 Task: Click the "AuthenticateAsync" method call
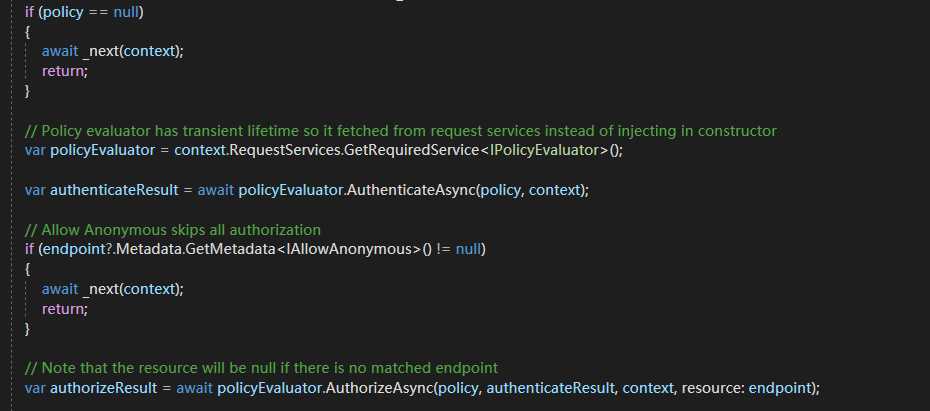pos(410,190)
